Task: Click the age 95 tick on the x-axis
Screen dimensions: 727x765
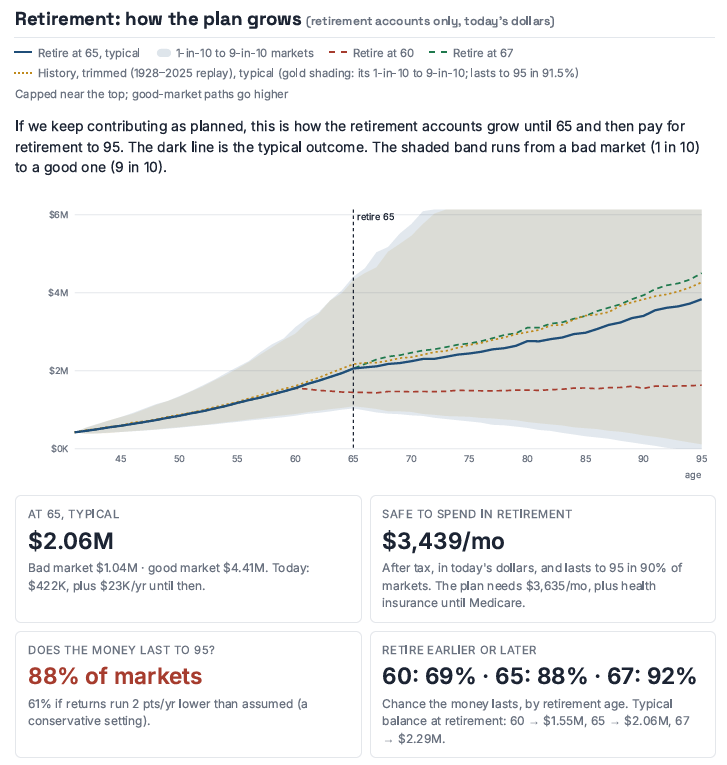Action: click(x=701, y=459)
